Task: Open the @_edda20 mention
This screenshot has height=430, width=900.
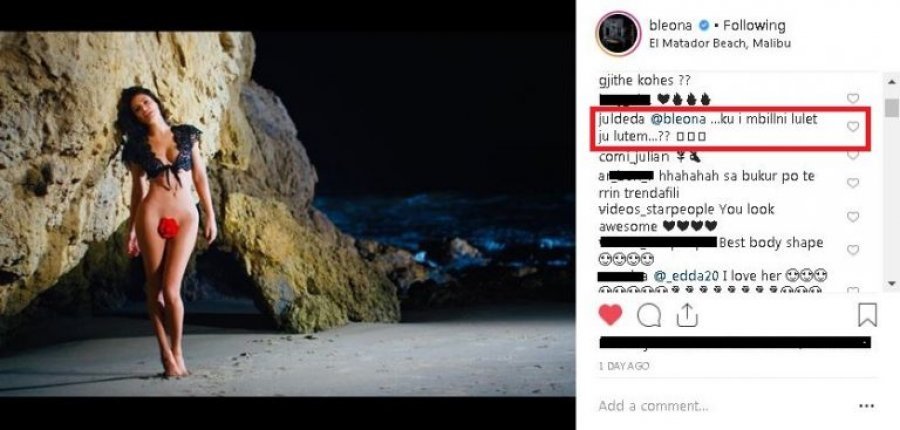Action: coord(684,275)
